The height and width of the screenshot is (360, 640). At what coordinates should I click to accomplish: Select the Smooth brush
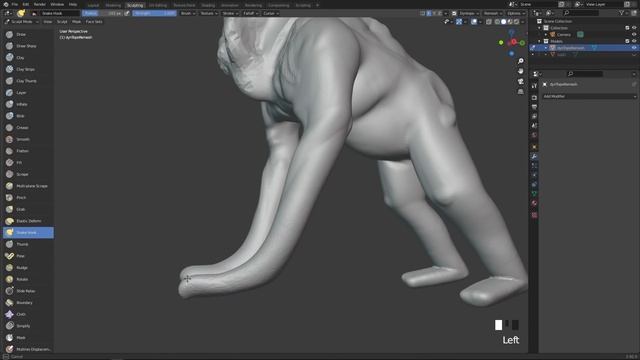[x=28, y=139]
